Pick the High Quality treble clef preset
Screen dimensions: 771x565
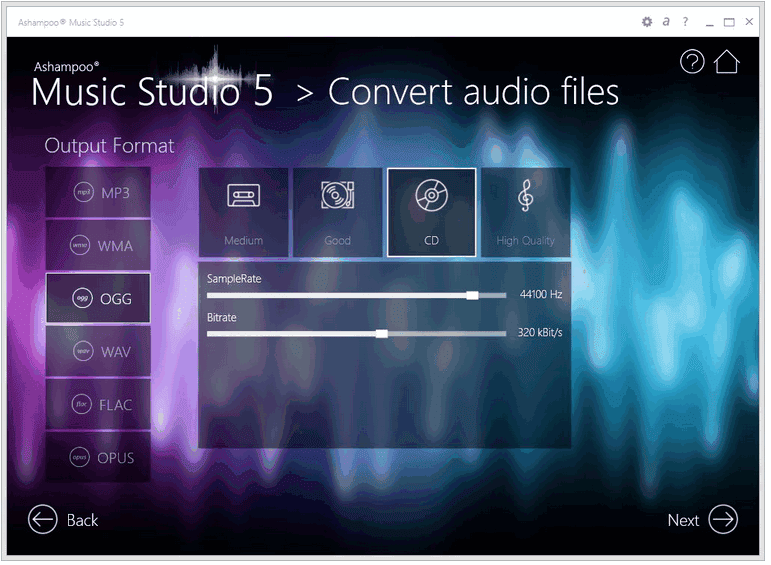pyautogui.click(x=526, y=212)
